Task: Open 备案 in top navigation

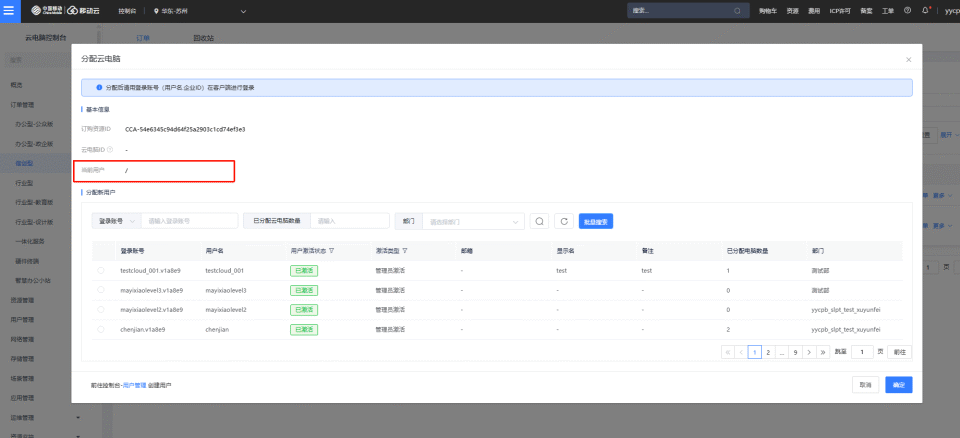Action: [x=866, y=11]
